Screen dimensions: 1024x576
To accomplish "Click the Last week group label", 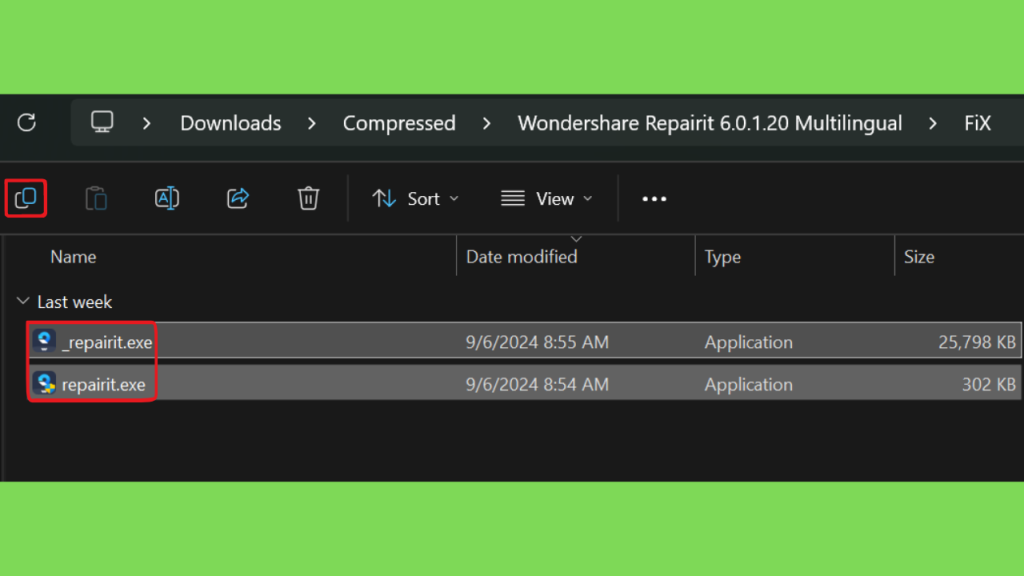I will pyautogui.click(x=74, y=302).
